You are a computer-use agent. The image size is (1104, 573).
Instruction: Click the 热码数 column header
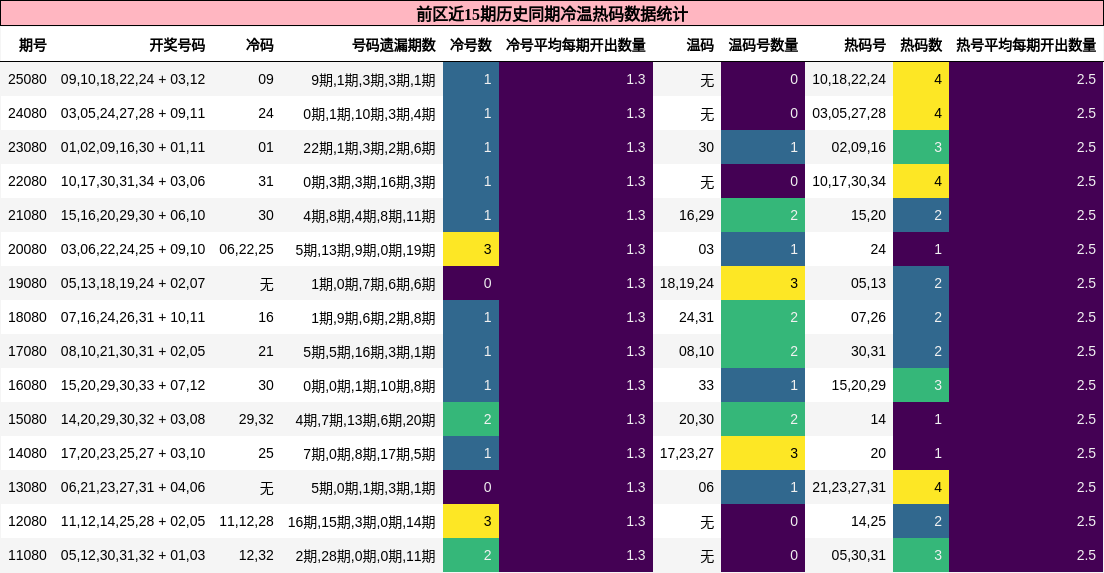click(921, 45)
